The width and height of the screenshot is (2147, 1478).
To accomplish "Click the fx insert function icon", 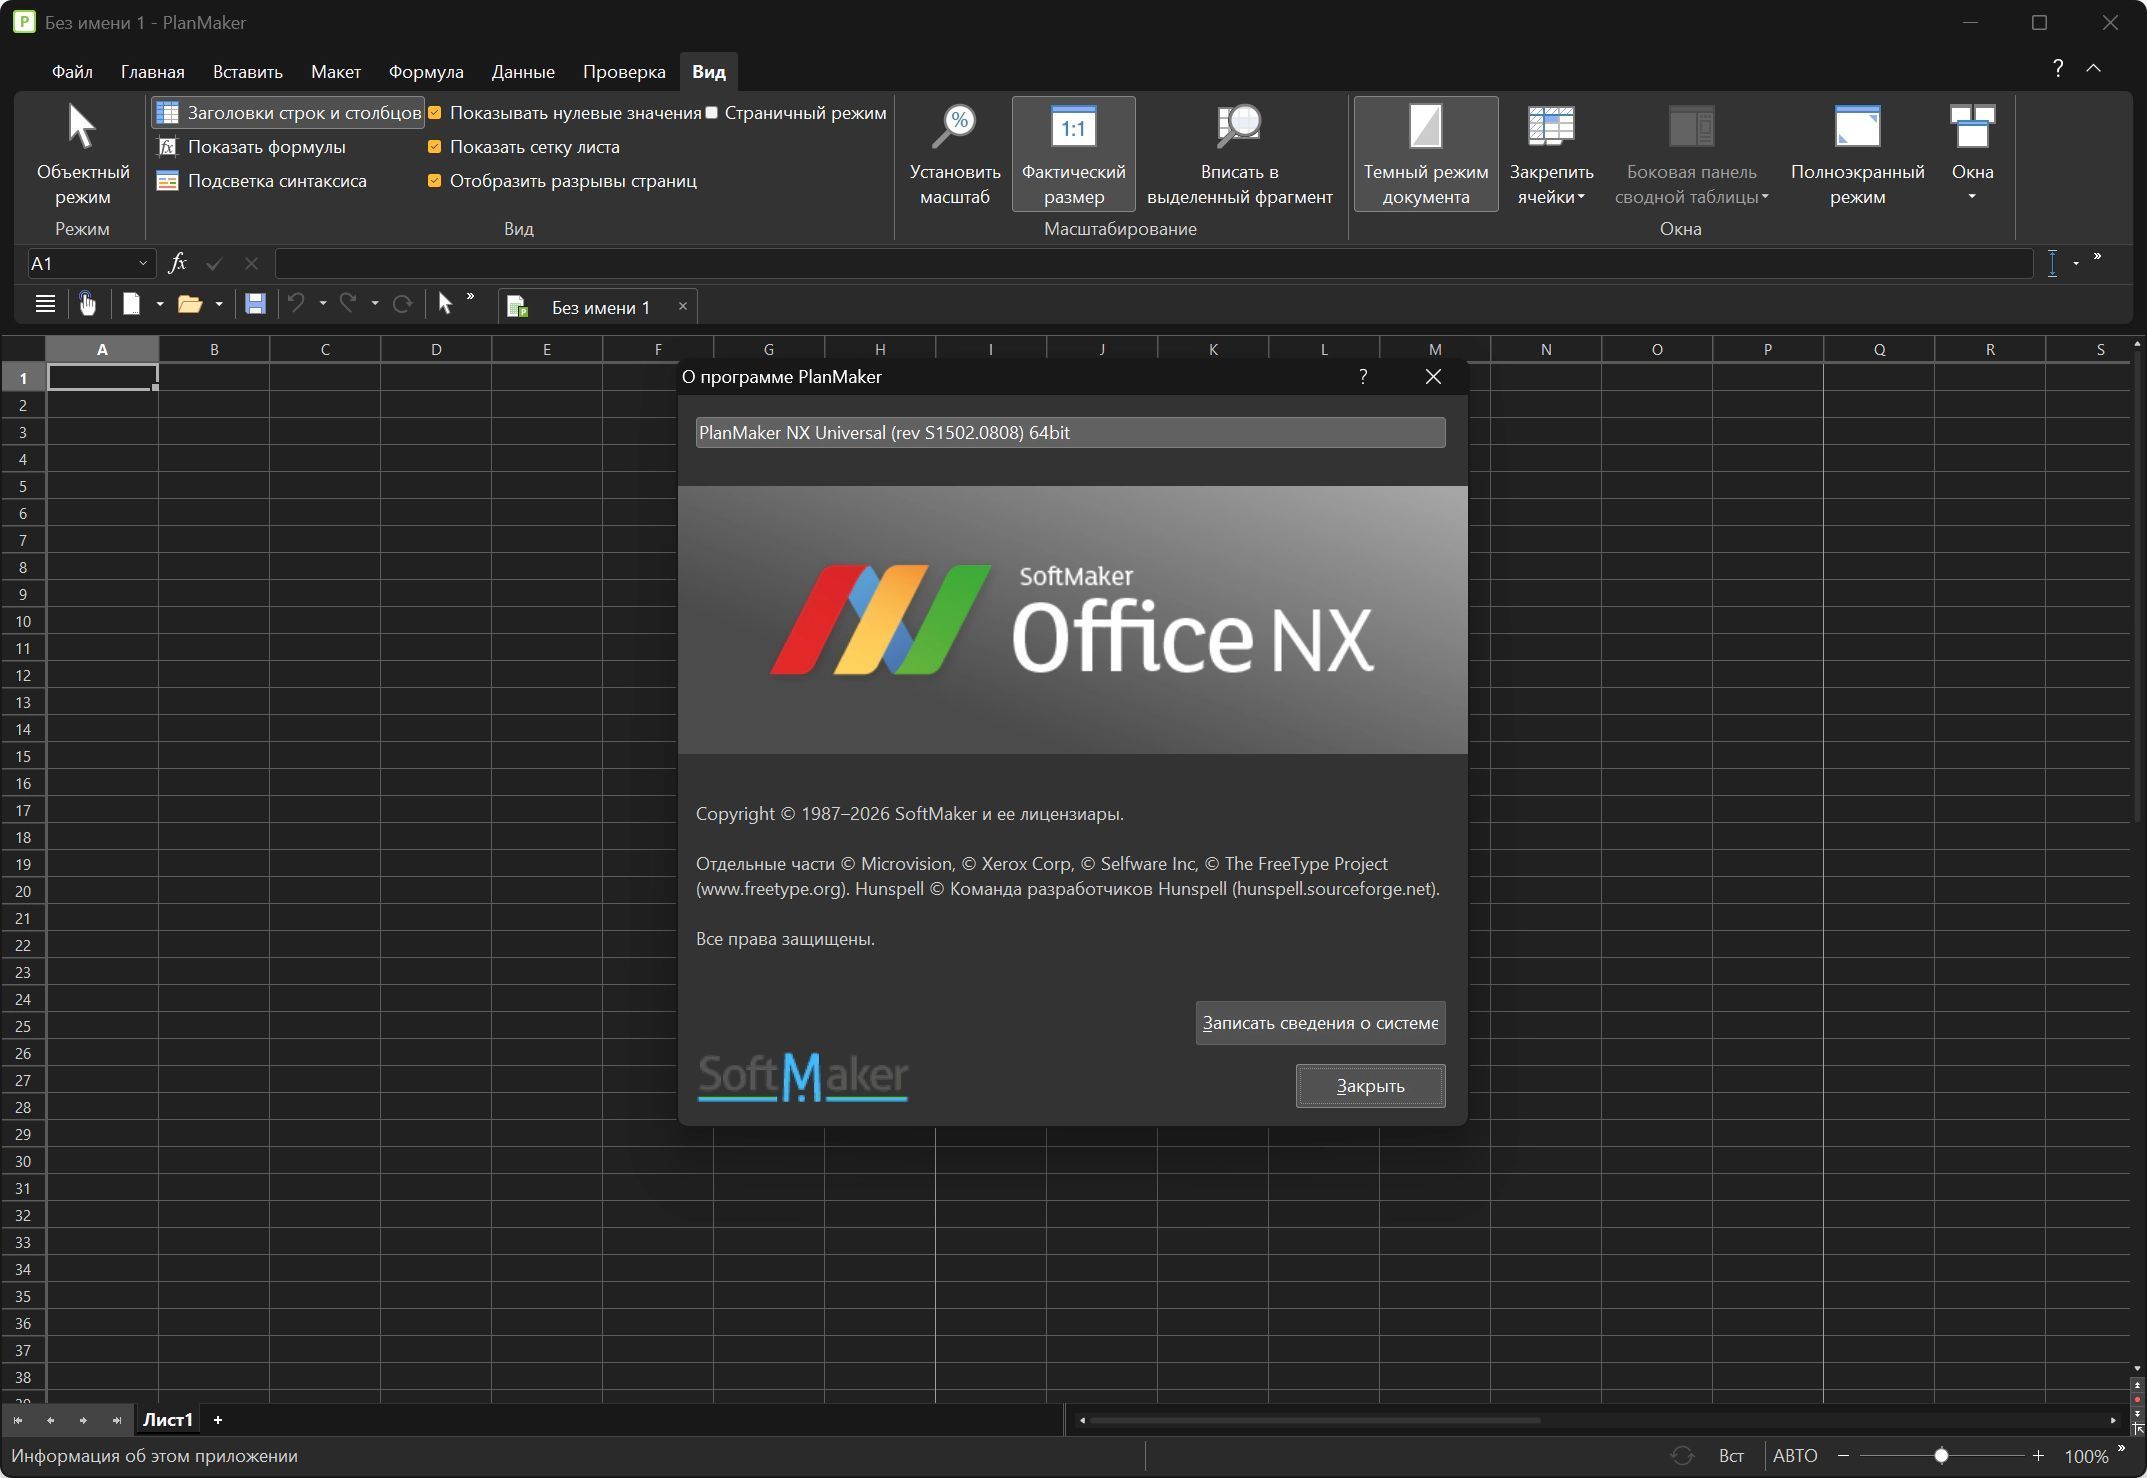I will [177, 264].
